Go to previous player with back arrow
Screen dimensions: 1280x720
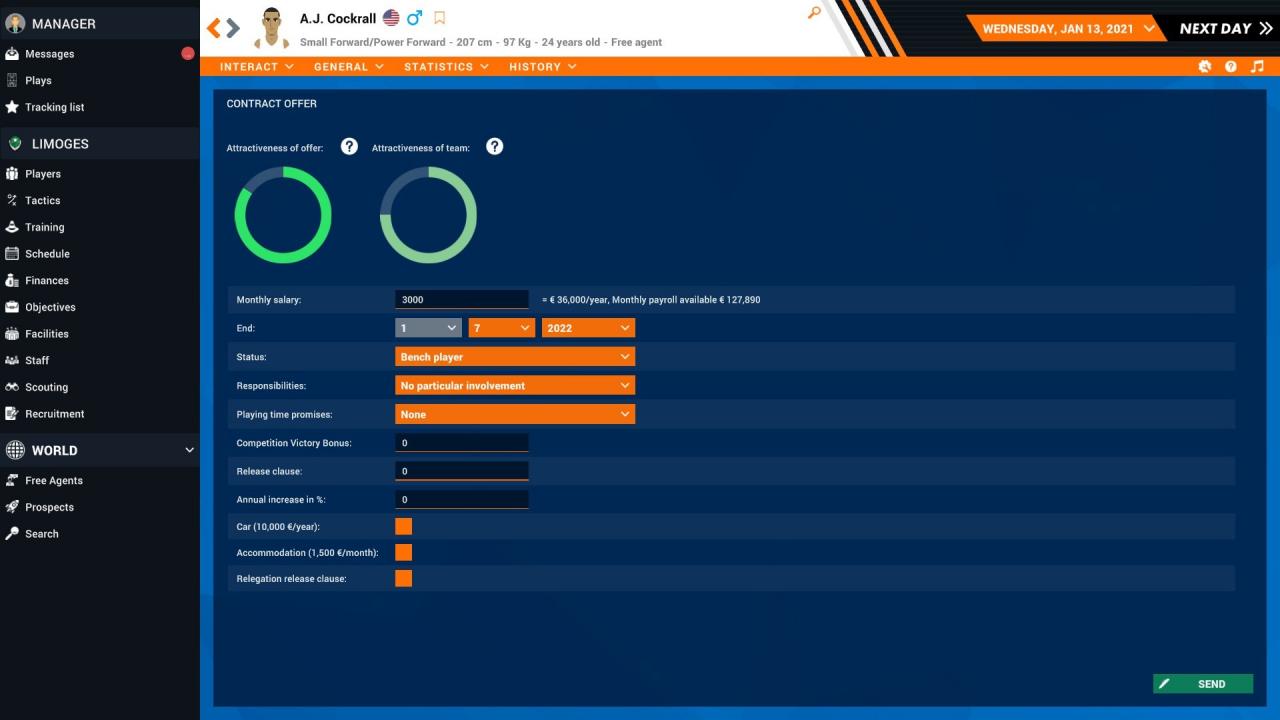pyautogui.click(x=213, y=28)
